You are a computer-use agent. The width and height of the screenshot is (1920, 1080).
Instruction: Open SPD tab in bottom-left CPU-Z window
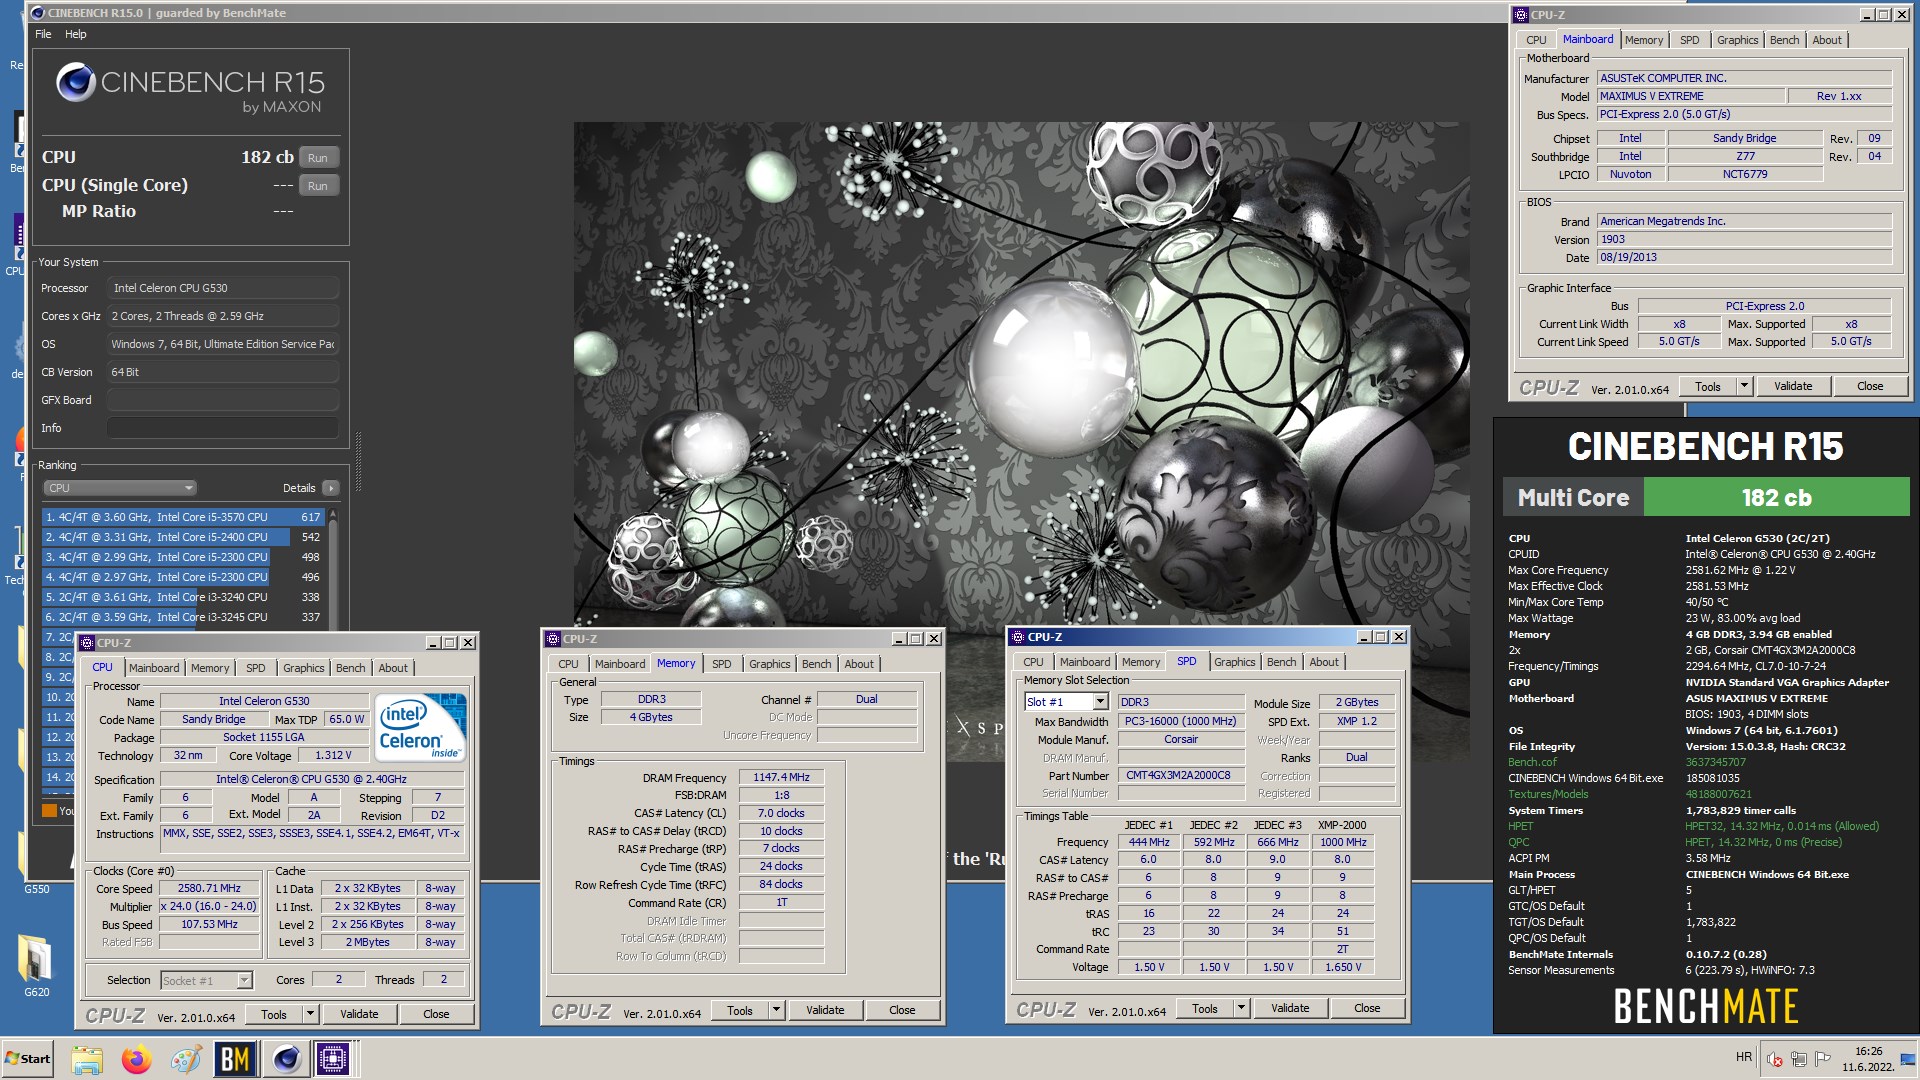pos(256,668)
